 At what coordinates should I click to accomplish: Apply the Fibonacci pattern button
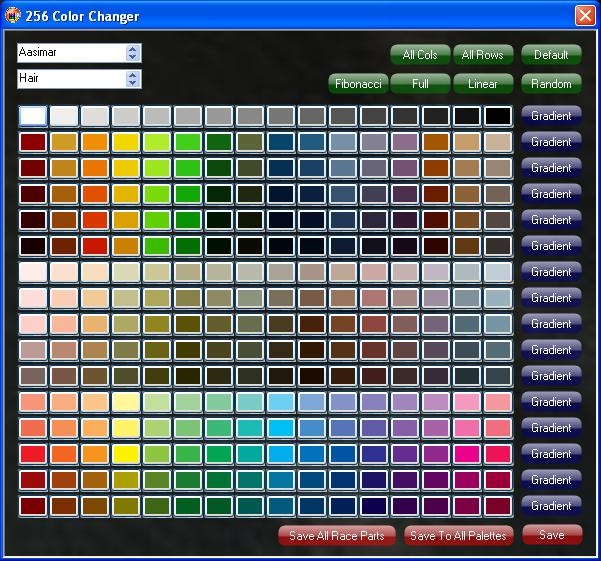coord(358,84)
